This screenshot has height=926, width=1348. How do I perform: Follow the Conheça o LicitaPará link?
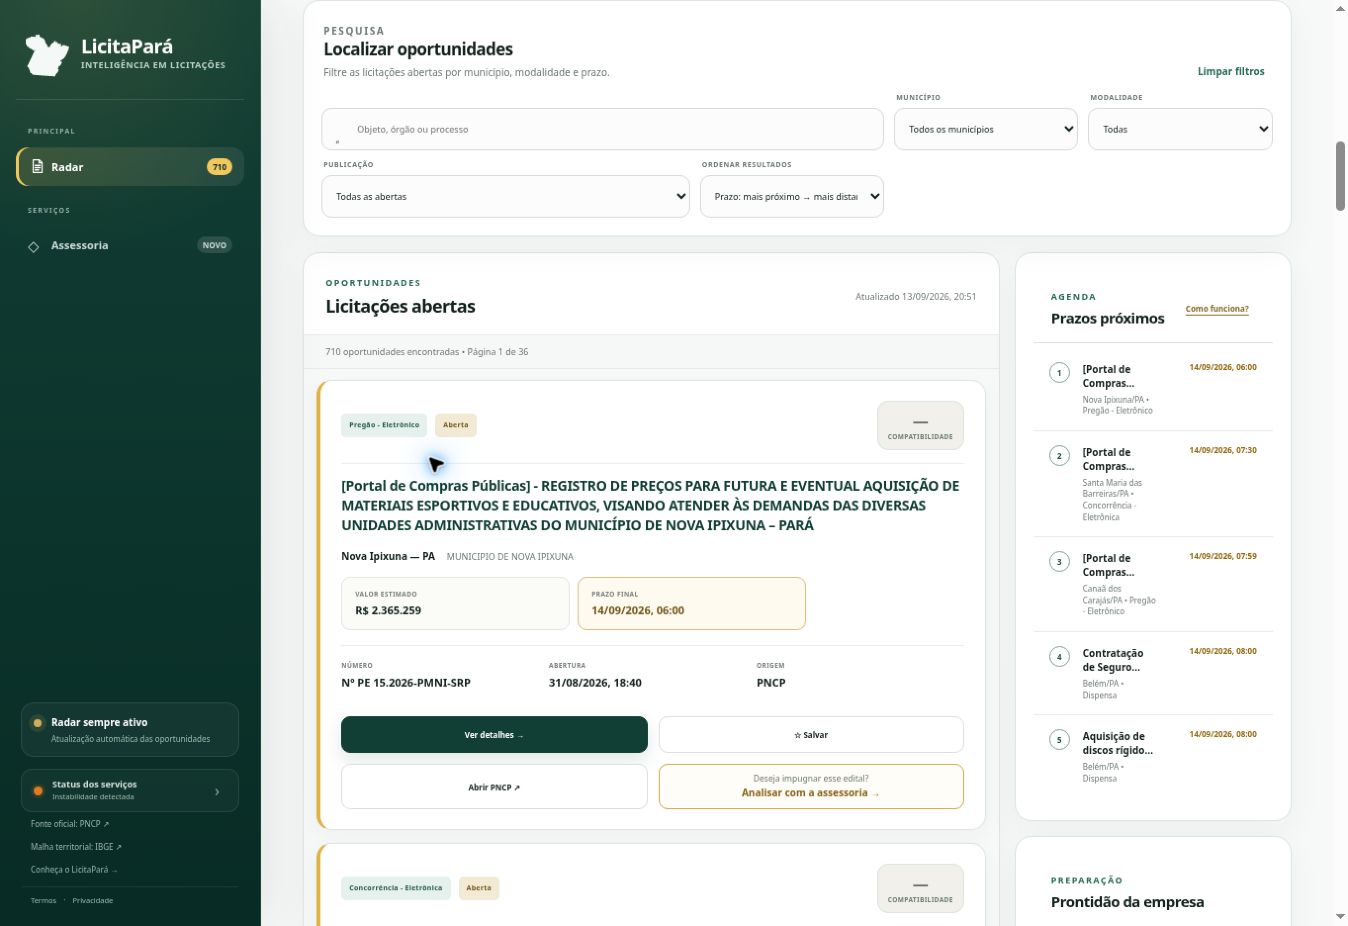tap(74, 870)
